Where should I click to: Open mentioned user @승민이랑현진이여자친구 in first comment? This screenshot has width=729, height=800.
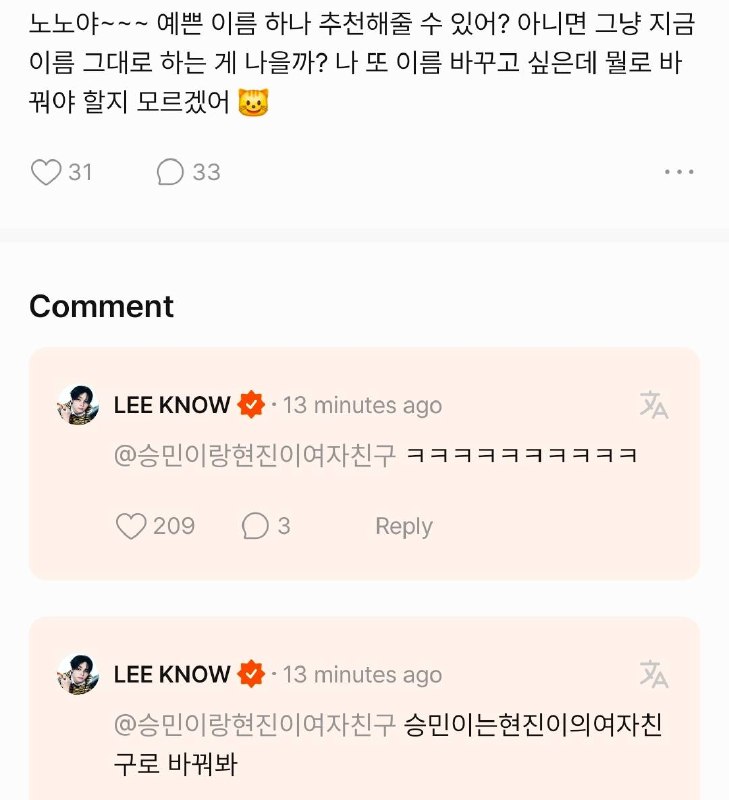(255, 455)
